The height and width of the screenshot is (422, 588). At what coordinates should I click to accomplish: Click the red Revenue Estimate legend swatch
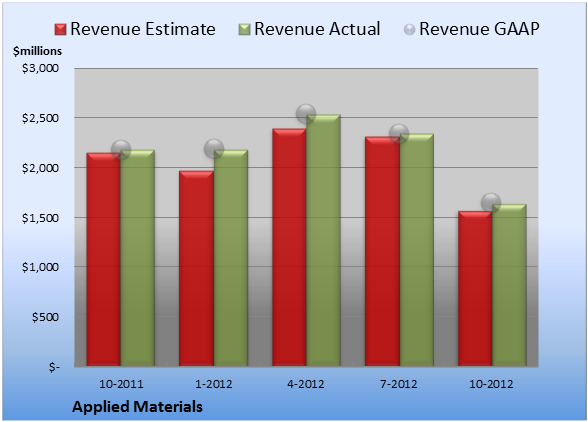[60, 29]
